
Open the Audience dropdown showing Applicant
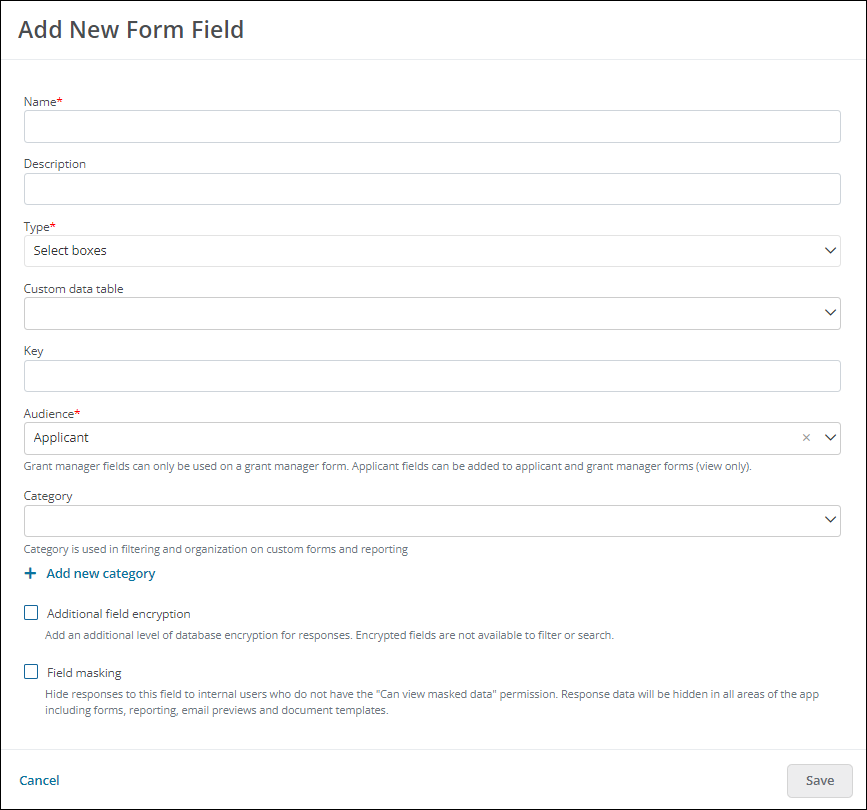(432, 438)
